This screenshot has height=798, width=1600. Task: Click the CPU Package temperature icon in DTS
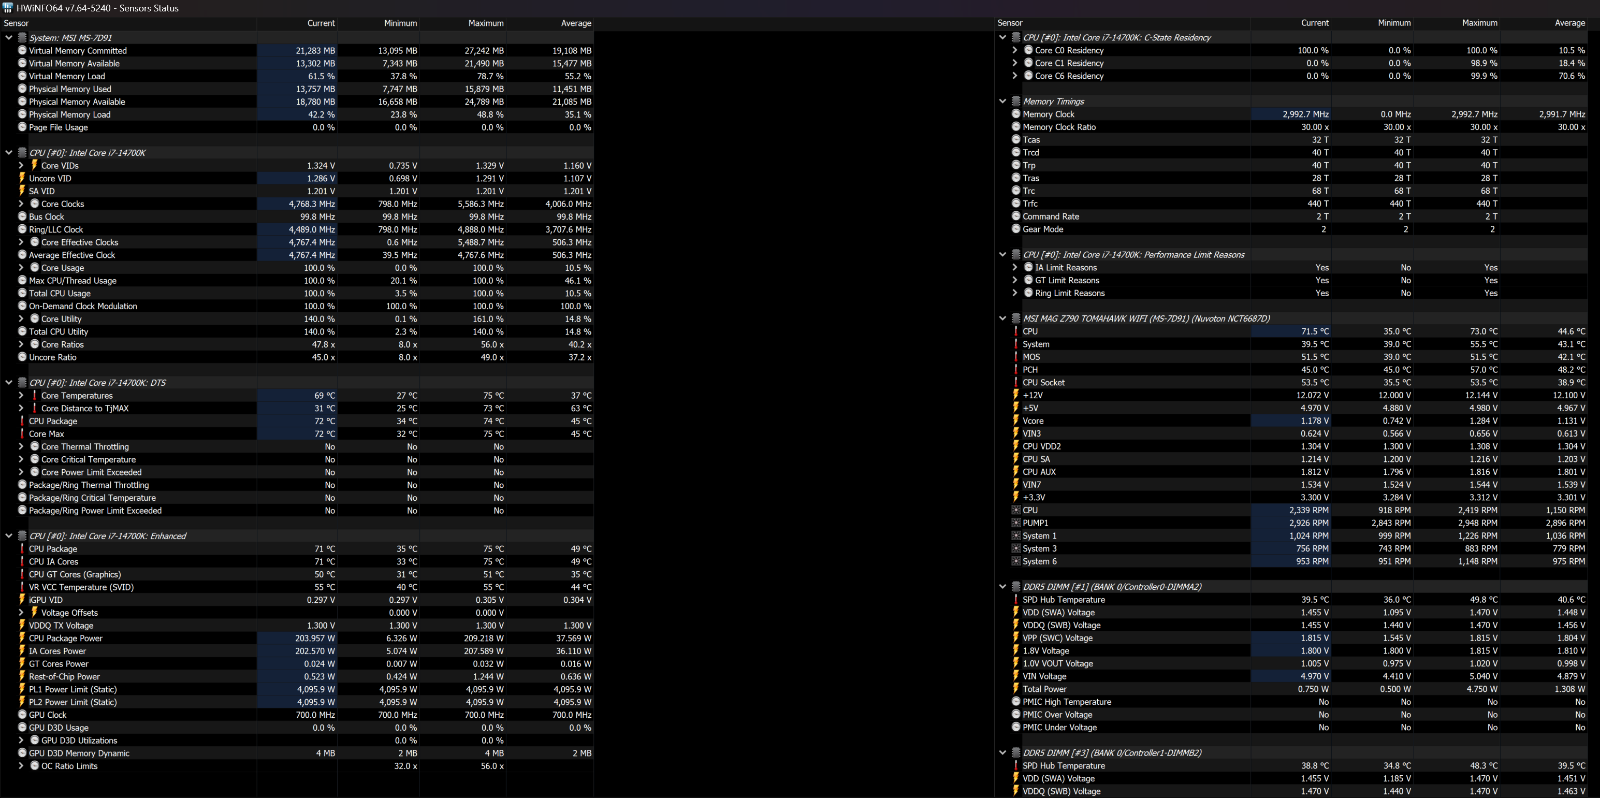pyautogui.click(x=22, y=421)
